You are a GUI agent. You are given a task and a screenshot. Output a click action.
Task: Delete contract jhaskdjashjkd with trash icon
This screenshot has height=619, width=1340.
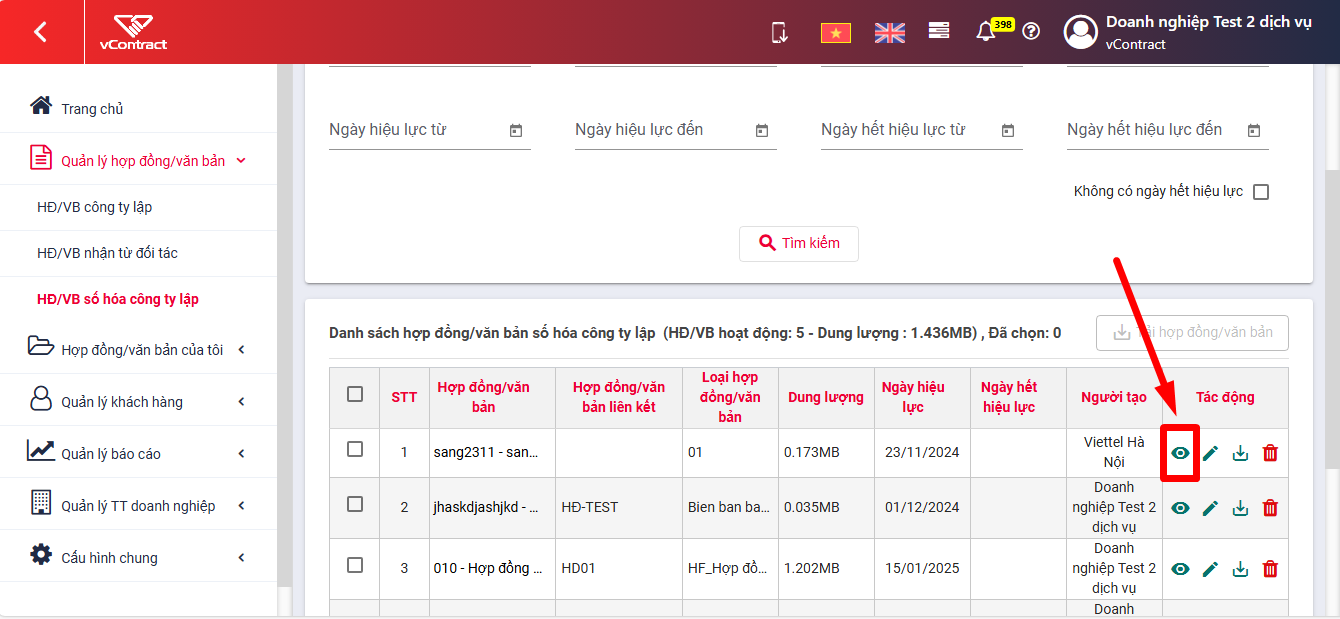coord(1270,508)
